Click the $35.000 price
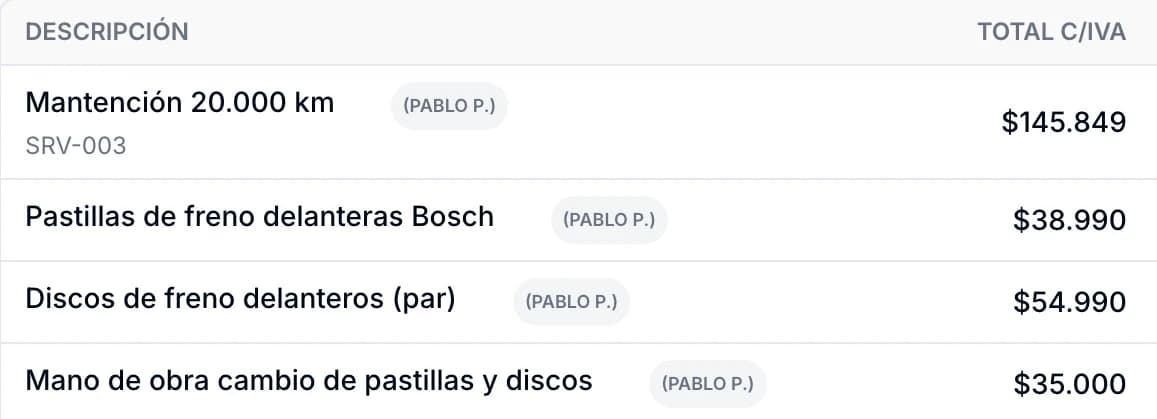Image resolution: width=1157 pixels, height=419 pixels. click(1069, 384)
